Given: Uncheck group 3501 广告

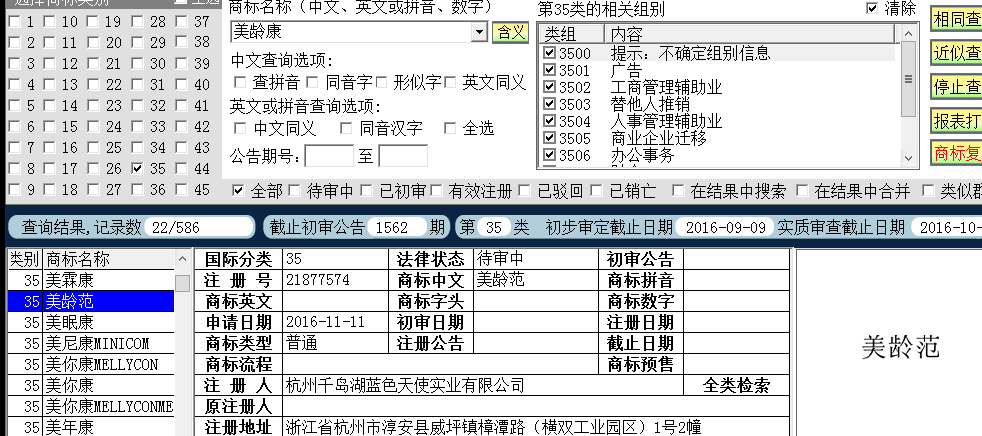Looking at the screenshot, I should click(x=550, y=70).
